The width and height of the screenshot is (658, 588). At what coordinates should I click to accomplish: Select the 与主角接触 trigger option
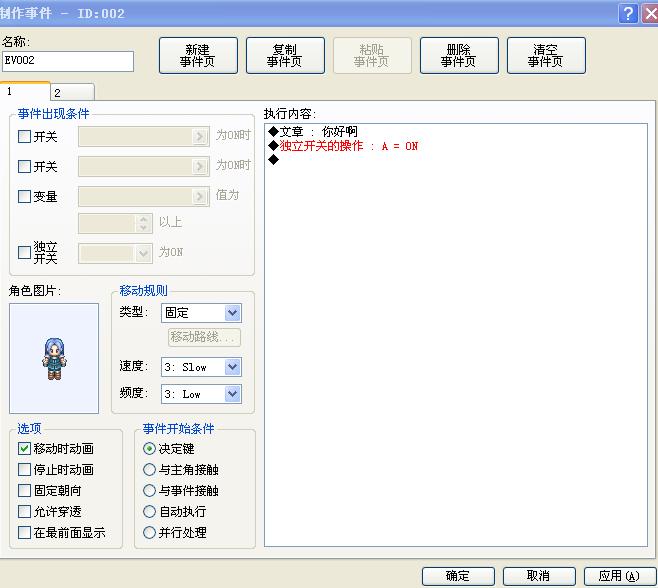pyautogui.click(x=149, y=470)
